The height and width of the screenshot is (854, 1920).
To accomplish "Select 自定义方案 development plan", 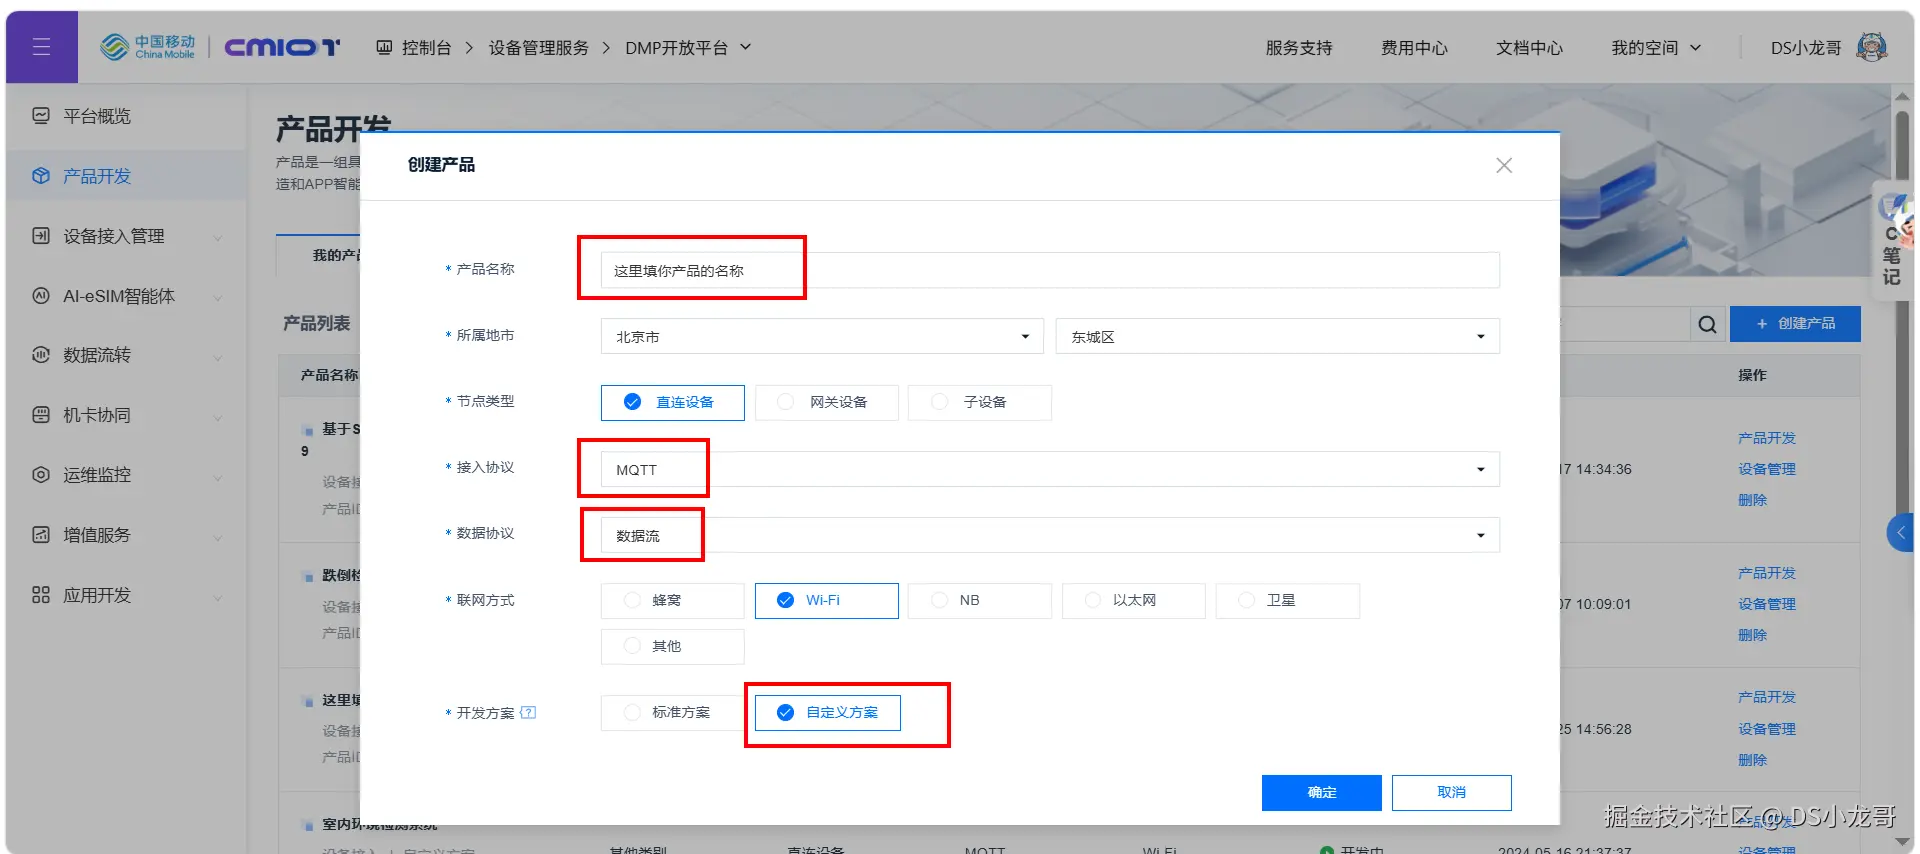I will (828, 712).
